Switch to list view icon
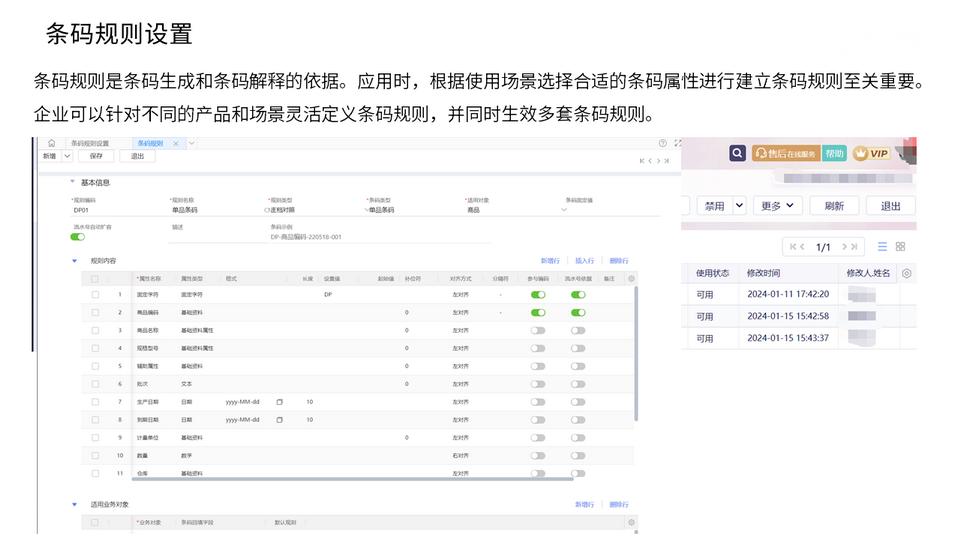This screenshot has width=960, height=540. point(882,246)
